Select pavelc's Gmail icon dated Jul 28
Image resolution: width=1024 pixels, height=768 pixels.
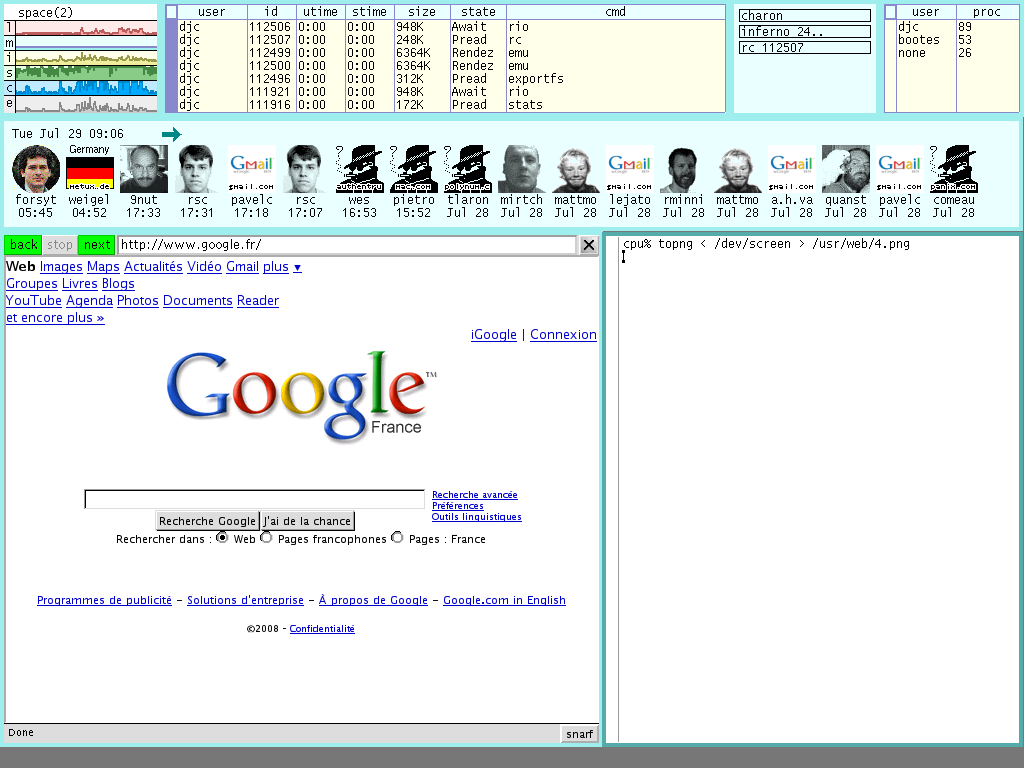pos(899,168)
